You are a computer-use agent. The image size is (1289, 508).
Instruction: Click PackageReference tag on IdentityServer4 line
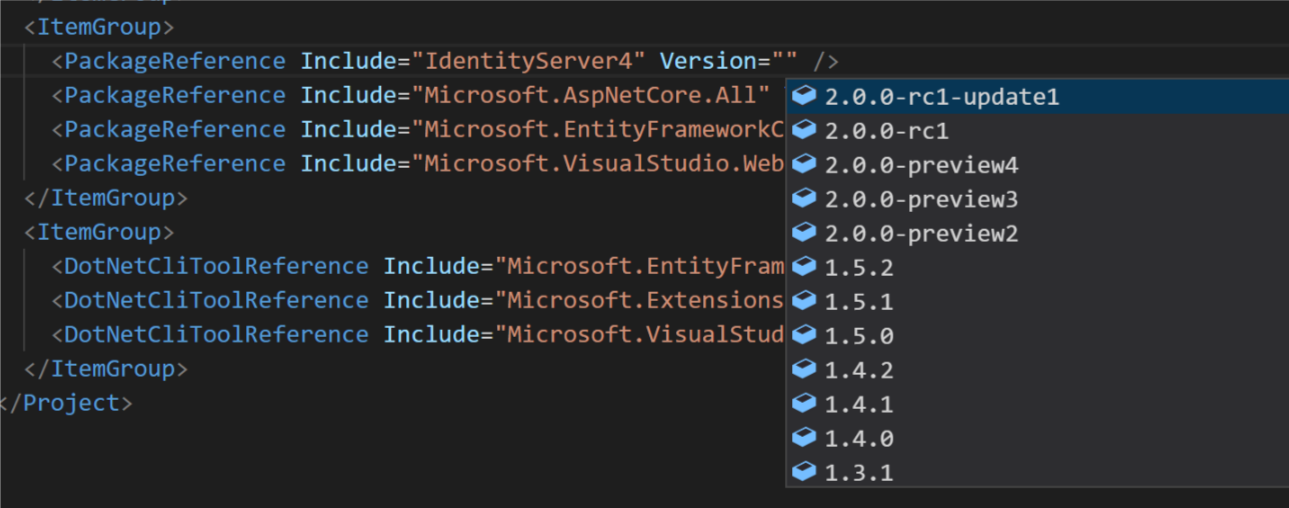click(175, 61)
